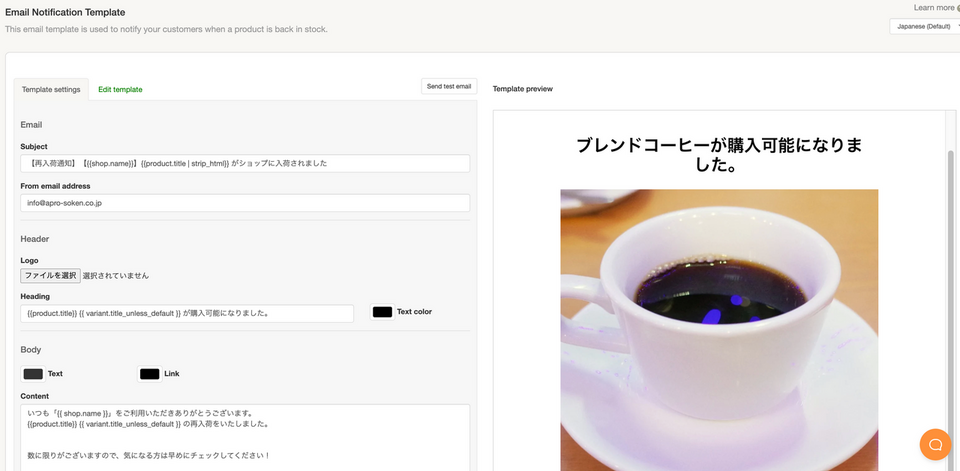Open the orange chat support bubble

[x=935, y=444]
